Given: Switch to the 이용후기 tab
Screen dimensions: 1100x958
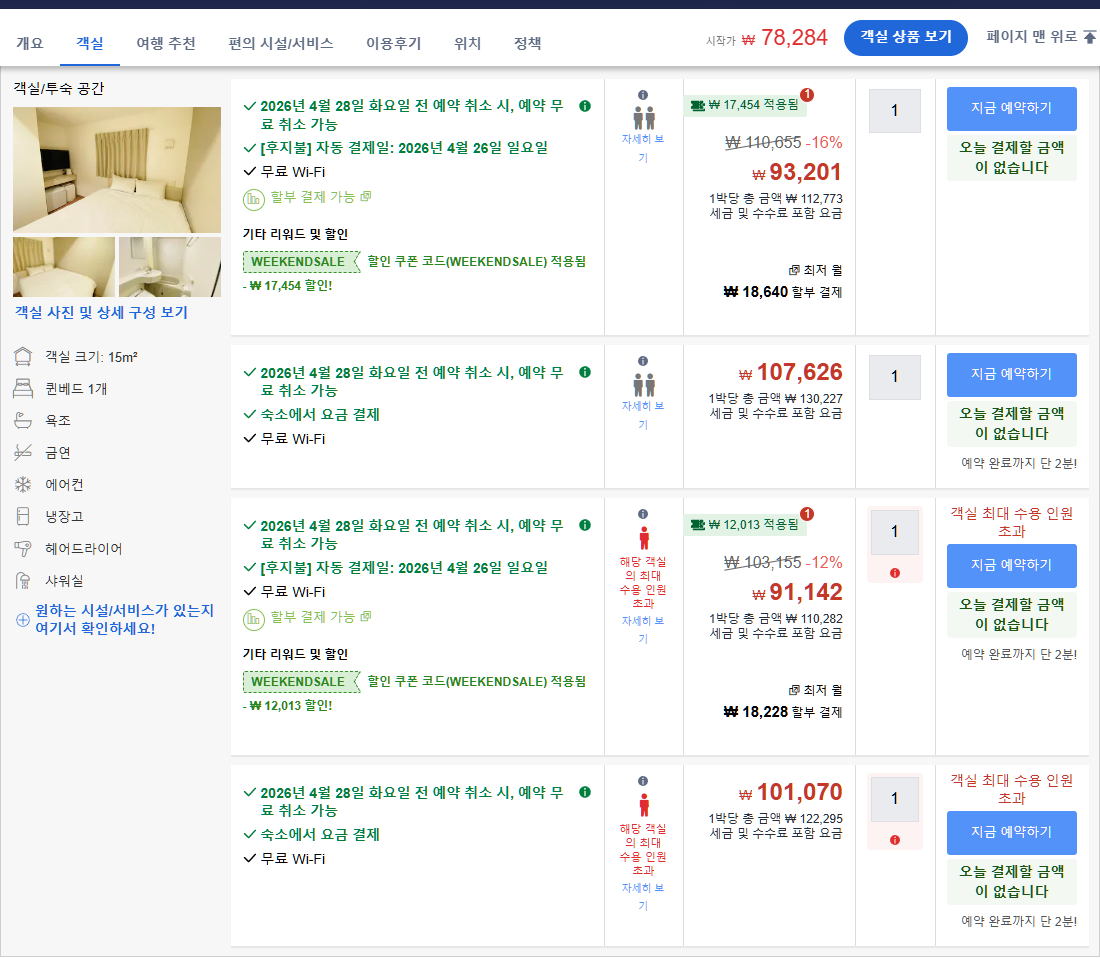Looking at the screenshot, I should pyautogui.click(x=395, y=43).
